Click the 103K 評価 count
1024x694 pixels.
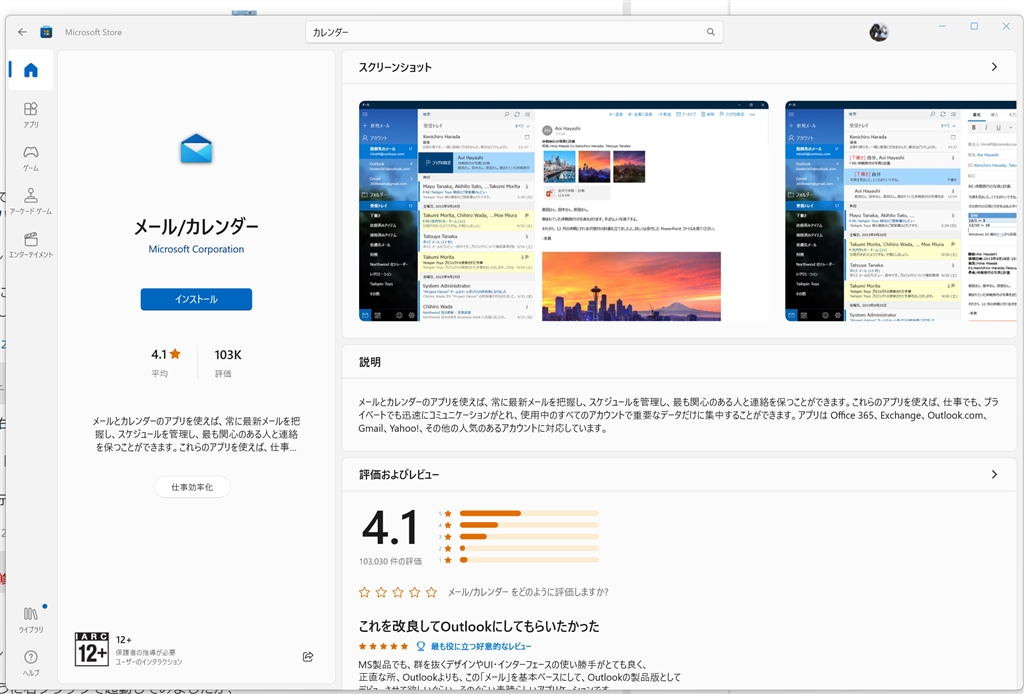[227, 363]
